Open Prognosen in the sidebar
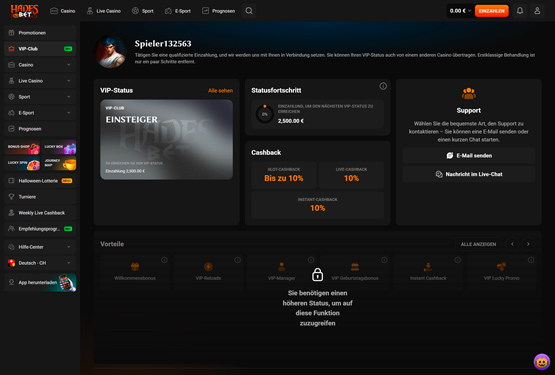 pyautogui.click(x=40, y=129)
